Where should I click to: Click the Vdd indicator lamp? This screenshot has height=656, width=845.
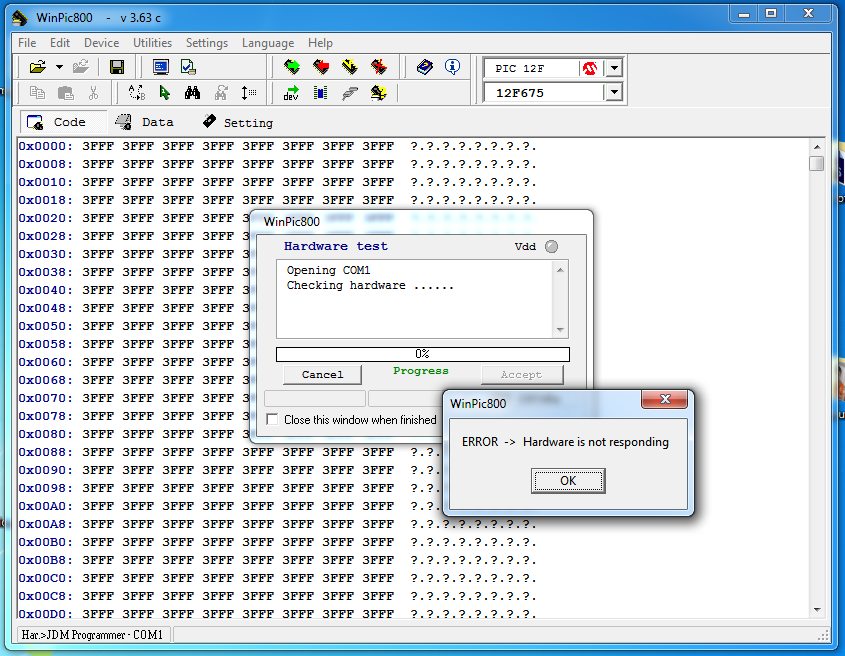point(551,246)
